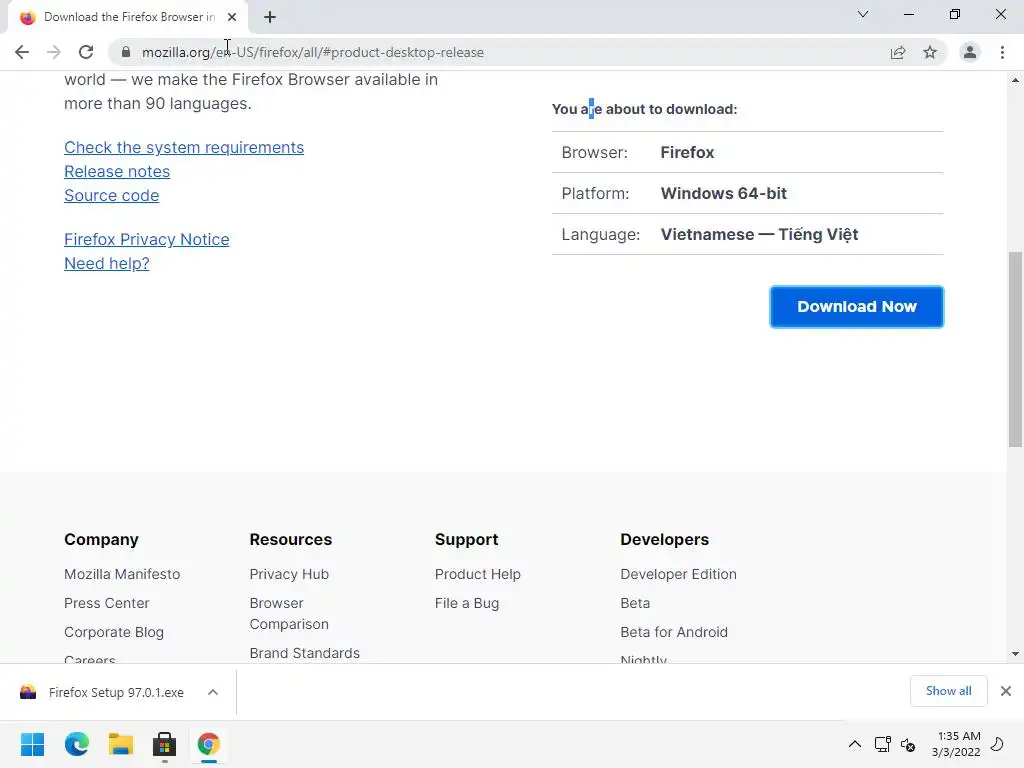Click the address bar URL
Viewport: 1024px width, 768px height.
tap(313, 52)
